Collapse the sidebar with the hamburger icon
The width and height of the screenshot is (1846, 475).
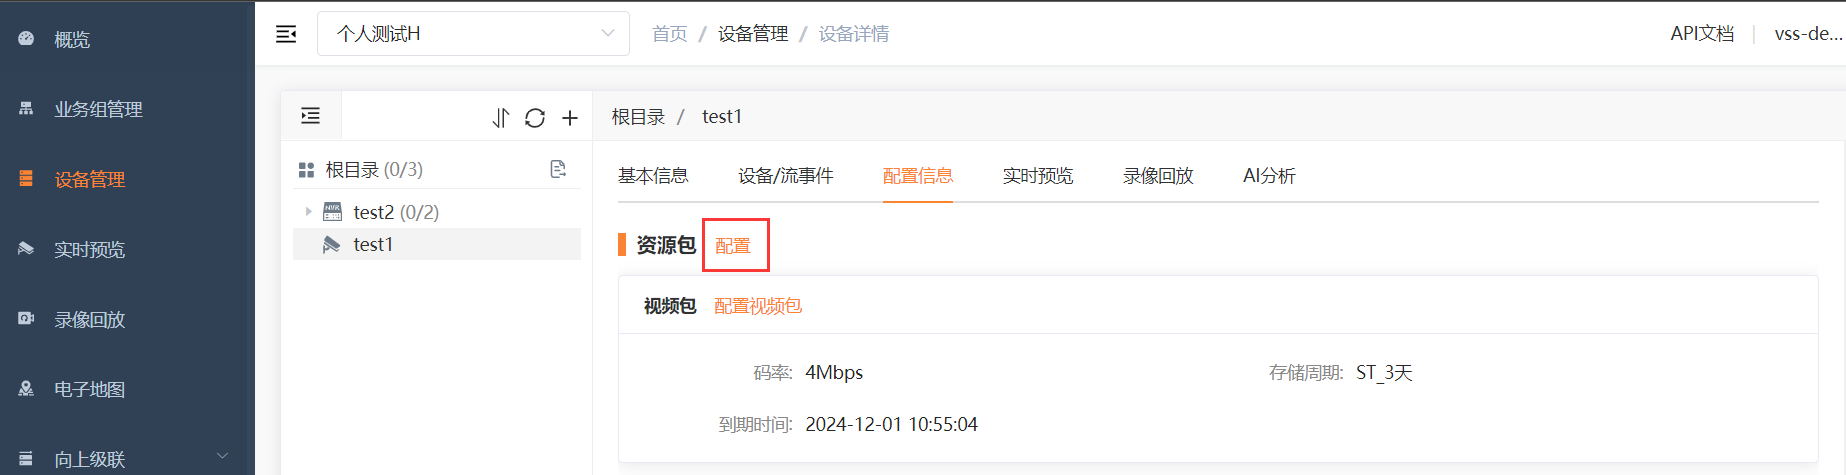click(286, 34)
